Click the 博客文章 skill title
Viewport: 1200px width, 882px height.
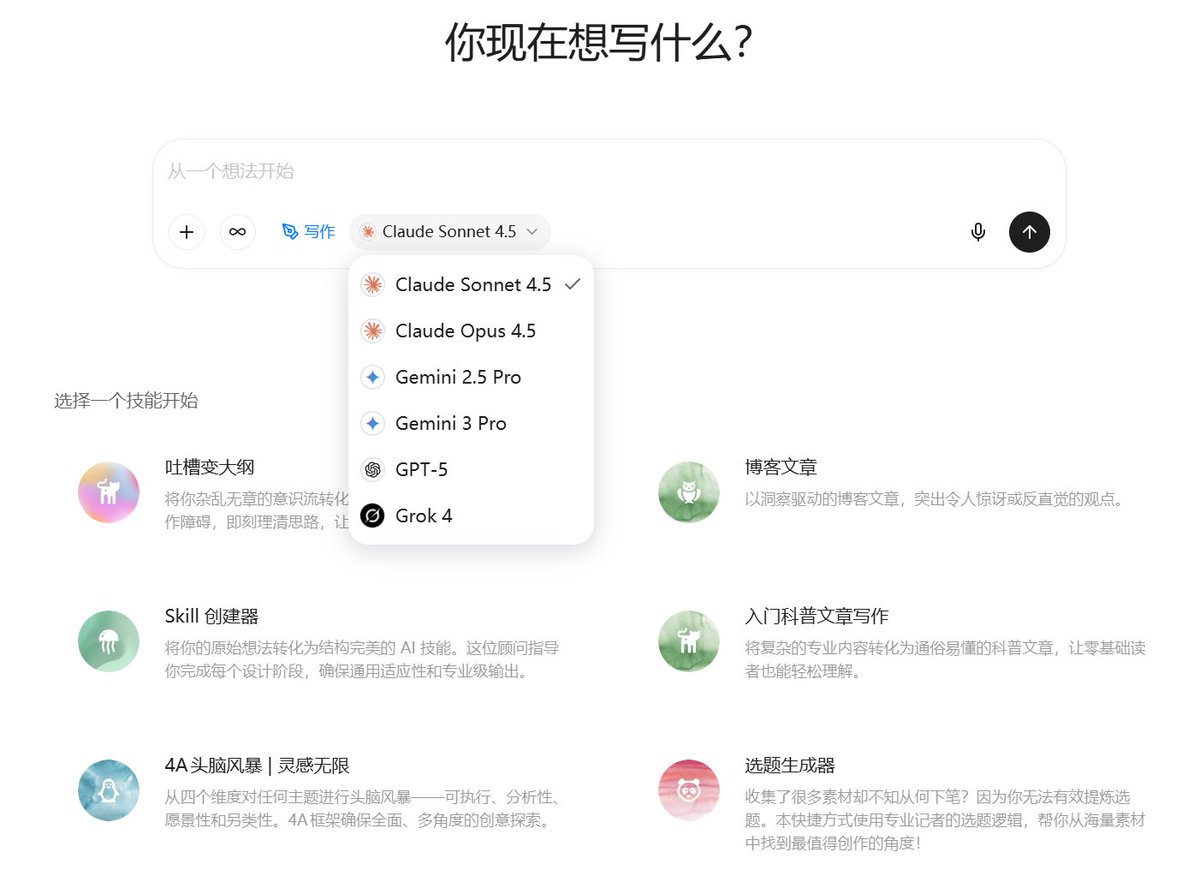coord(781,467)
